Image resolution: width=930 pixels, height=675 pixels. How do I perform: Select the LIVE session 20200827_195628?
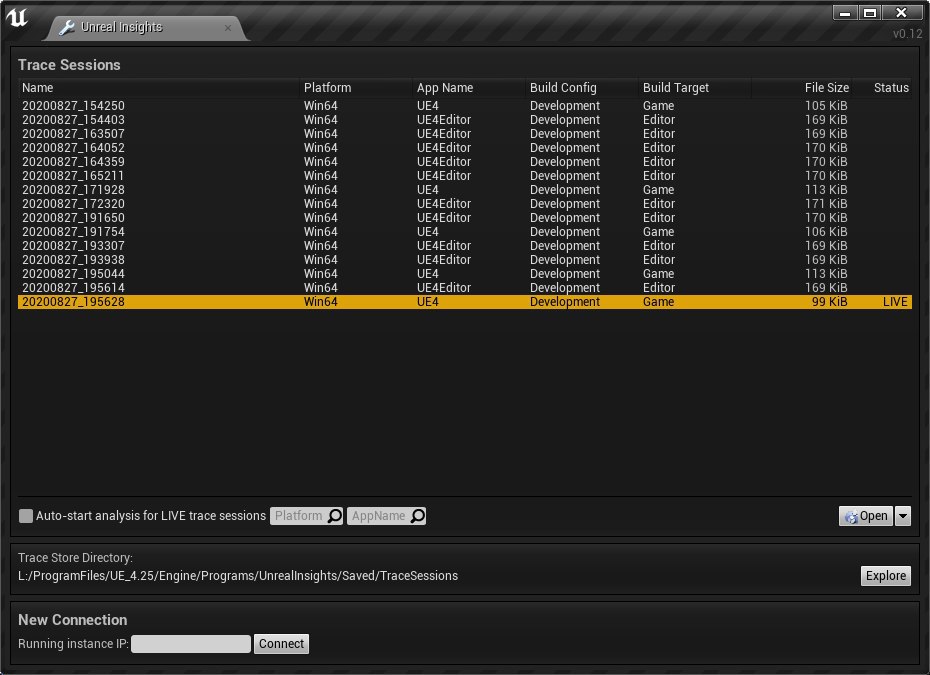point(465,302)
